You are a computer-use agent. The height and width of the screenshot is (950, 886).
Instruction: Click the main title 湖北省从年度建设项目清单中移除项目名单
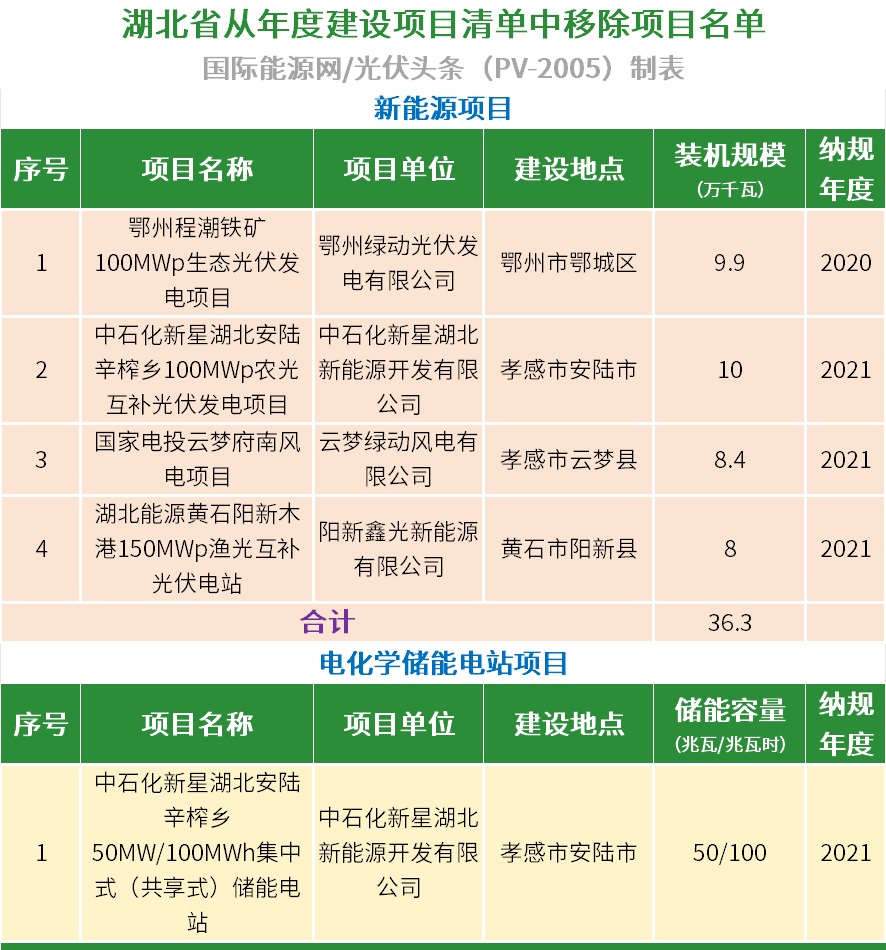pos(443,25)
